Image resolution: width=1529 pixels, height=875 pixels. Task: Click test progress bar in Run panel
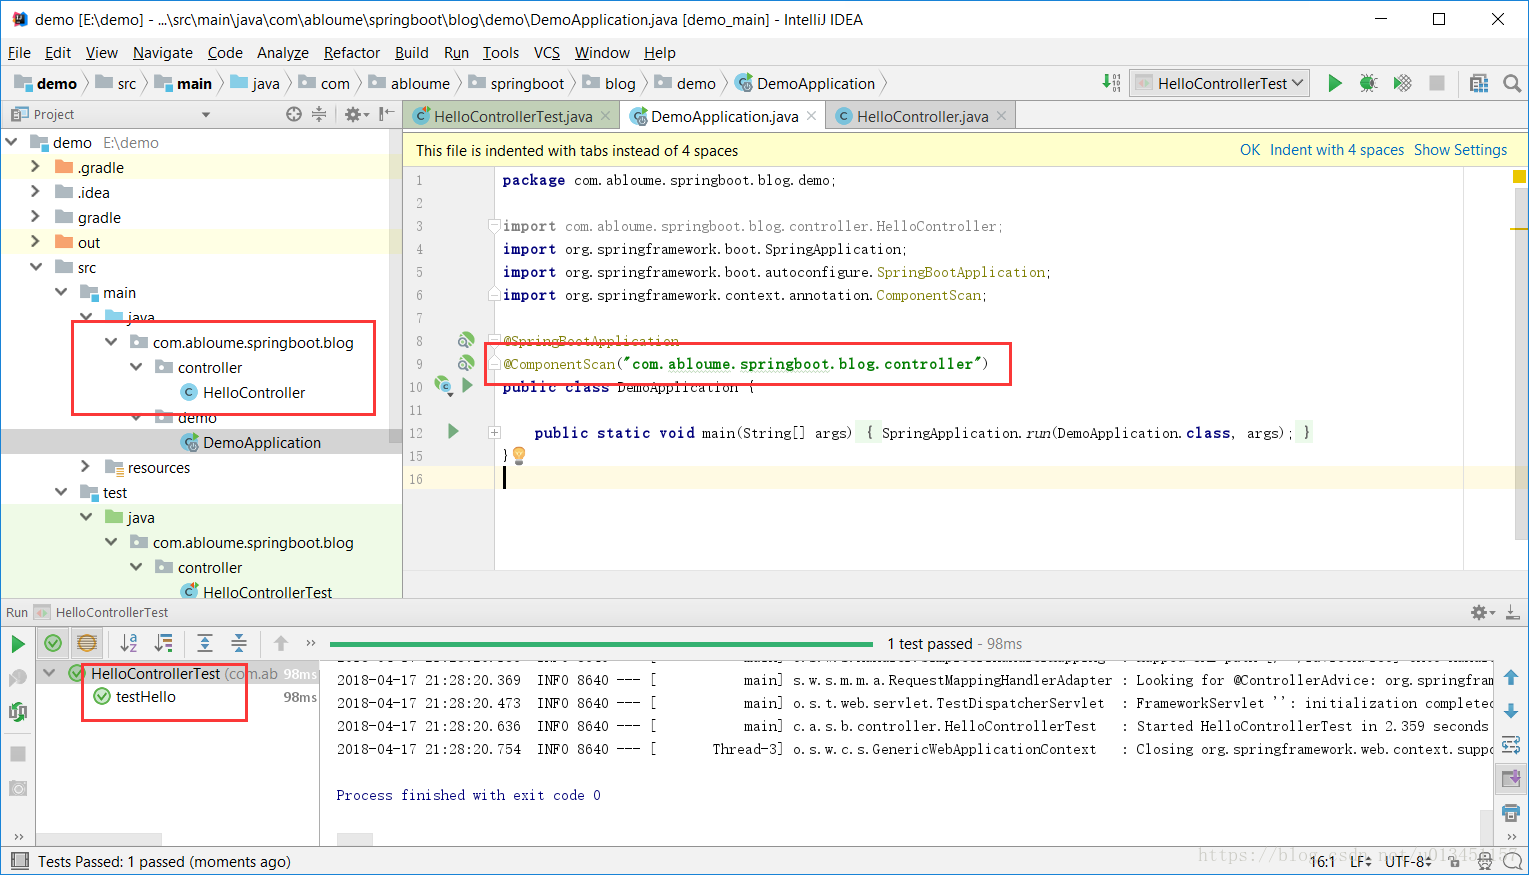(601, 644)
